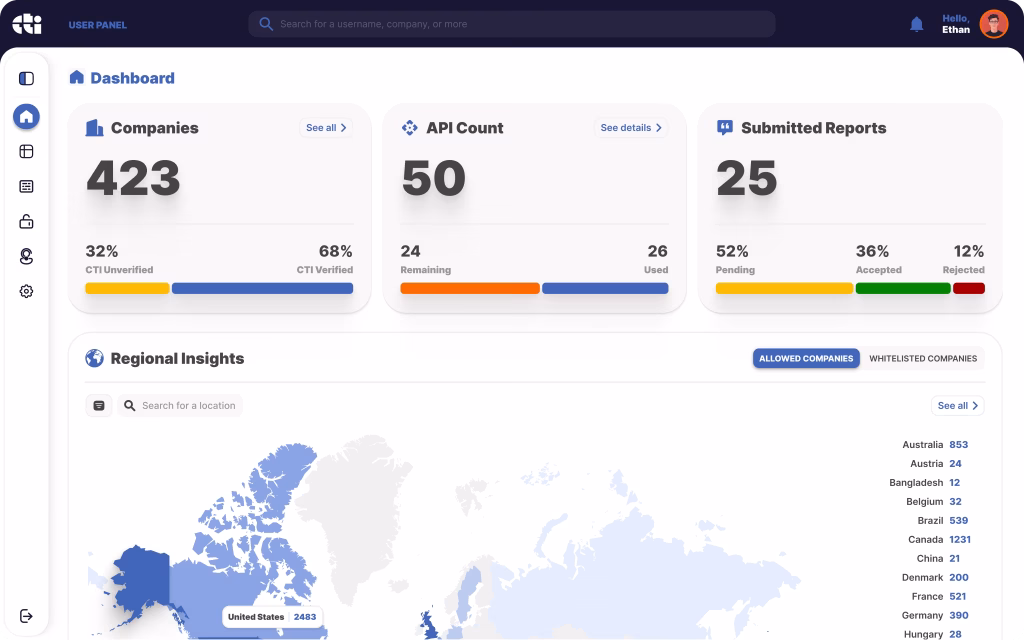Toggle the list view icon beside the location search
The height and width of the screenshot is (640, 1024).
pyautogui.click(x=99, y=406)
